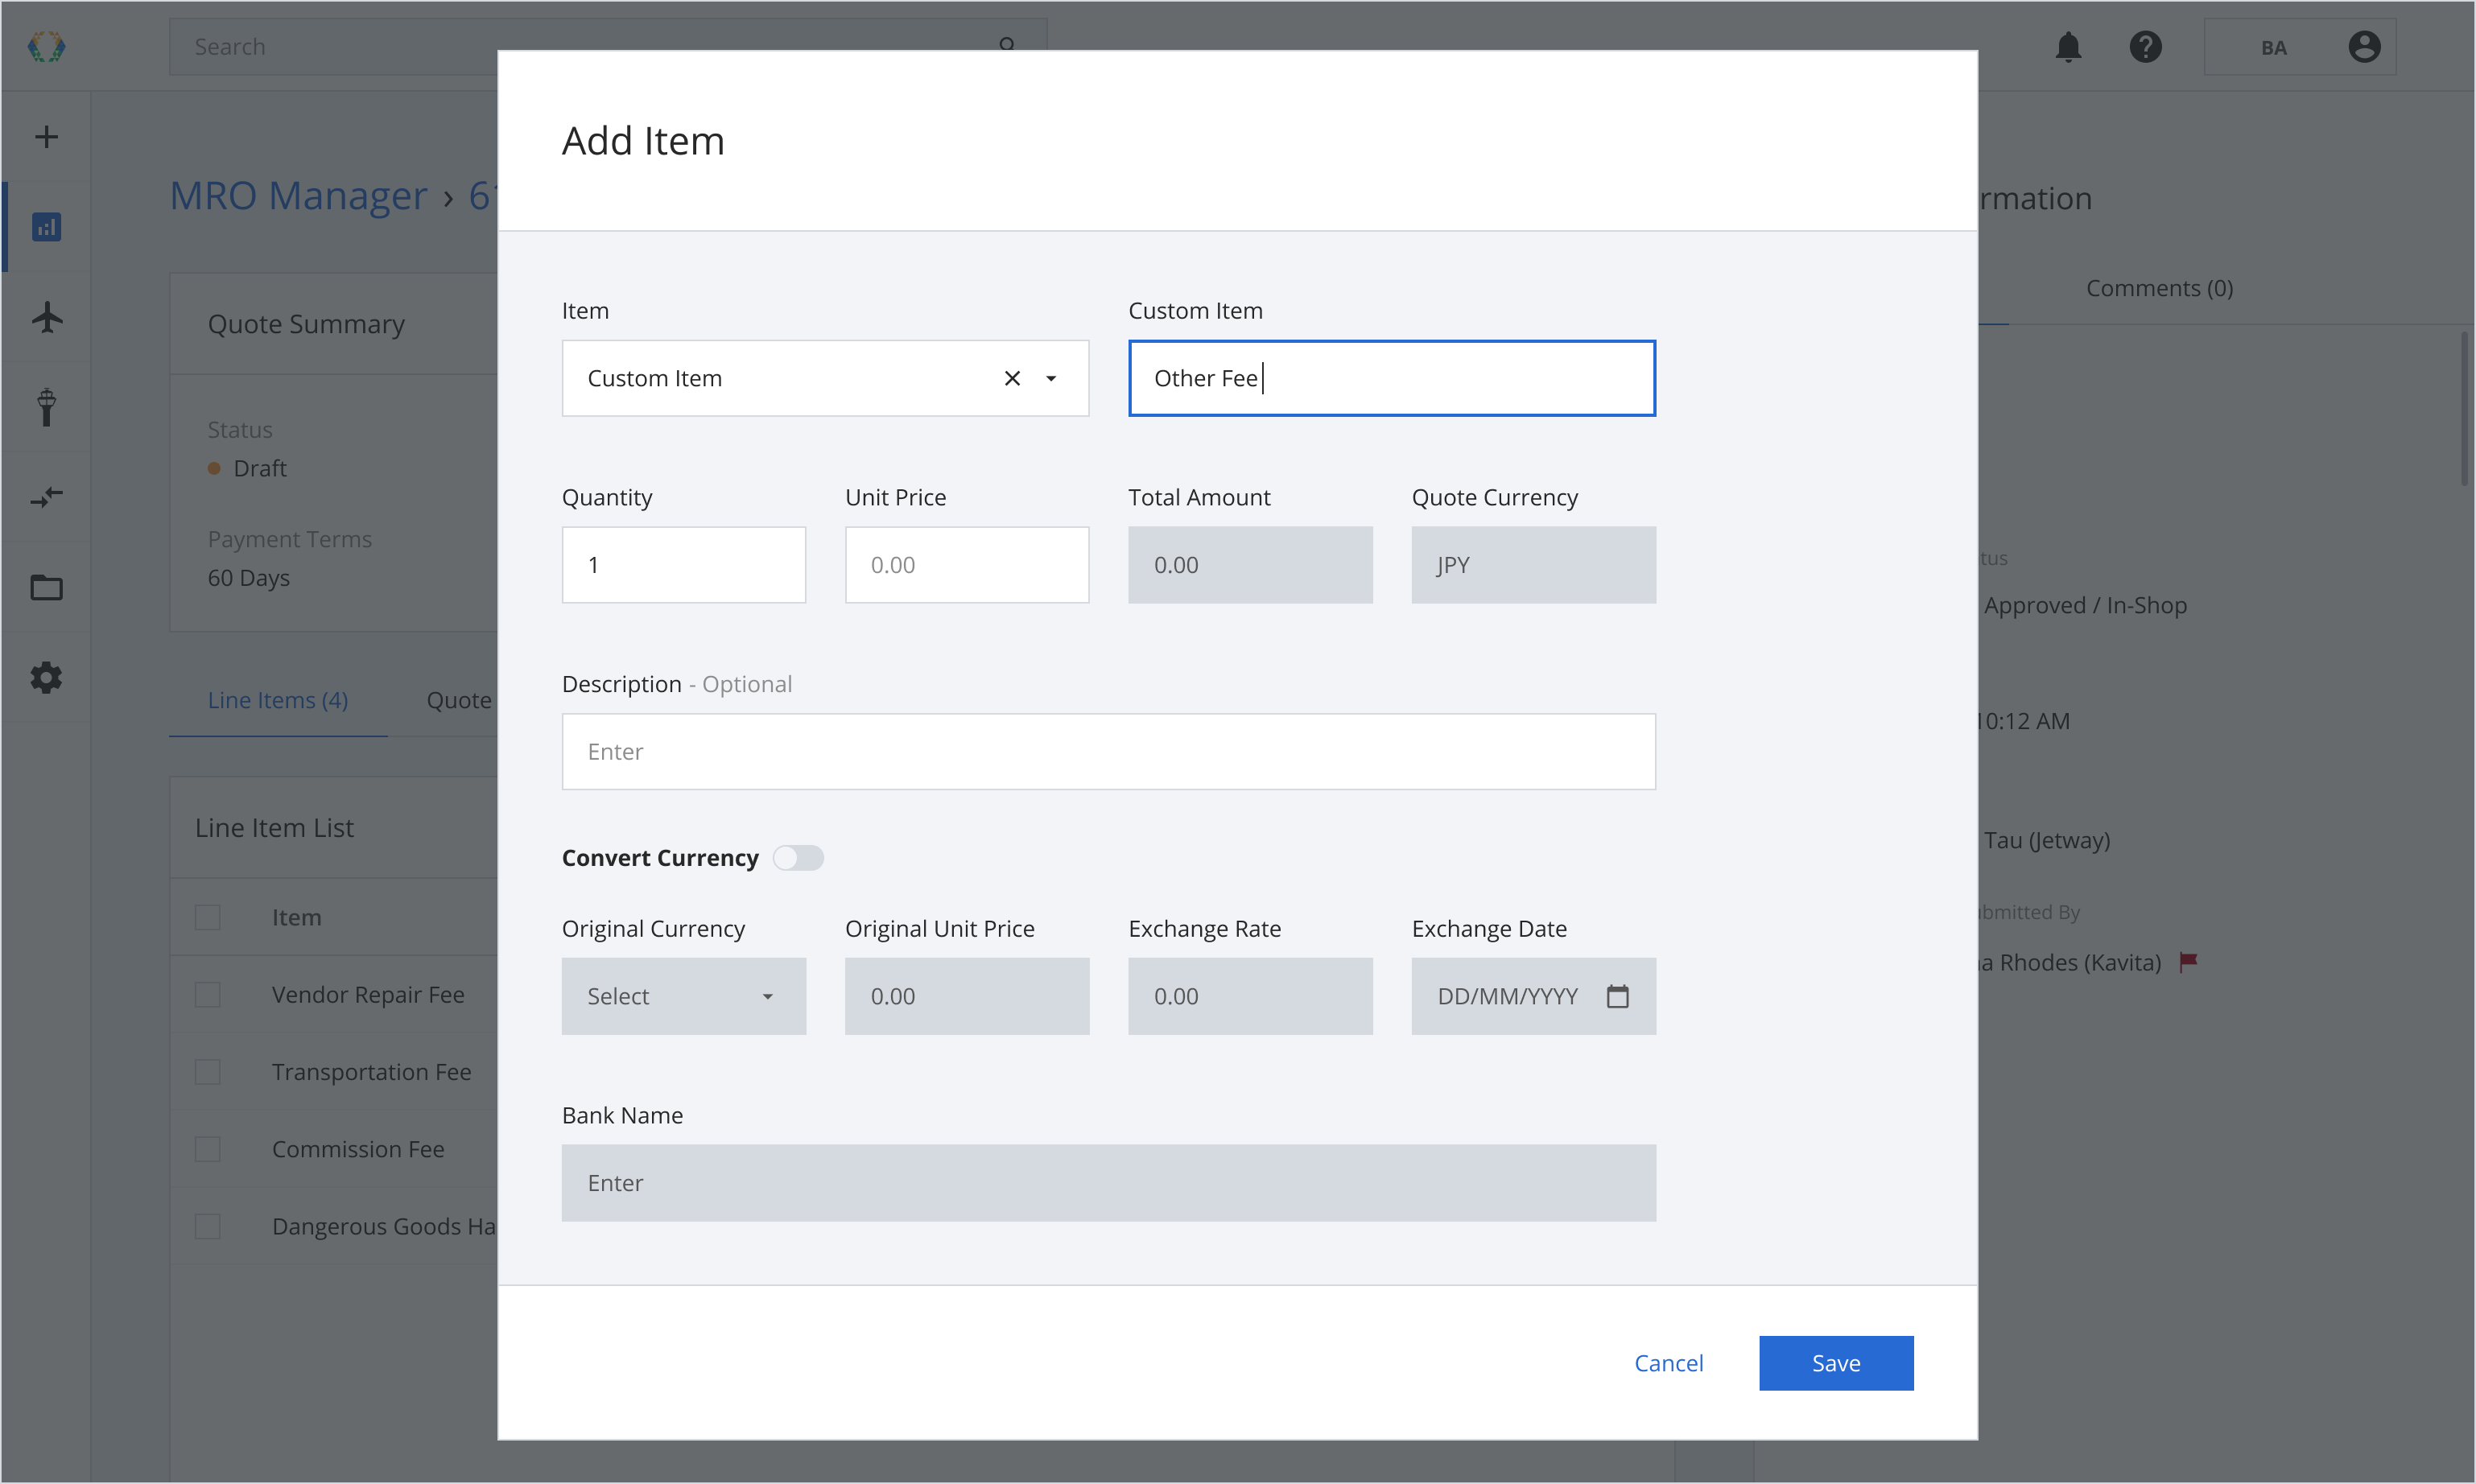Clear the Custom Item selection with X

point(1012,378)
